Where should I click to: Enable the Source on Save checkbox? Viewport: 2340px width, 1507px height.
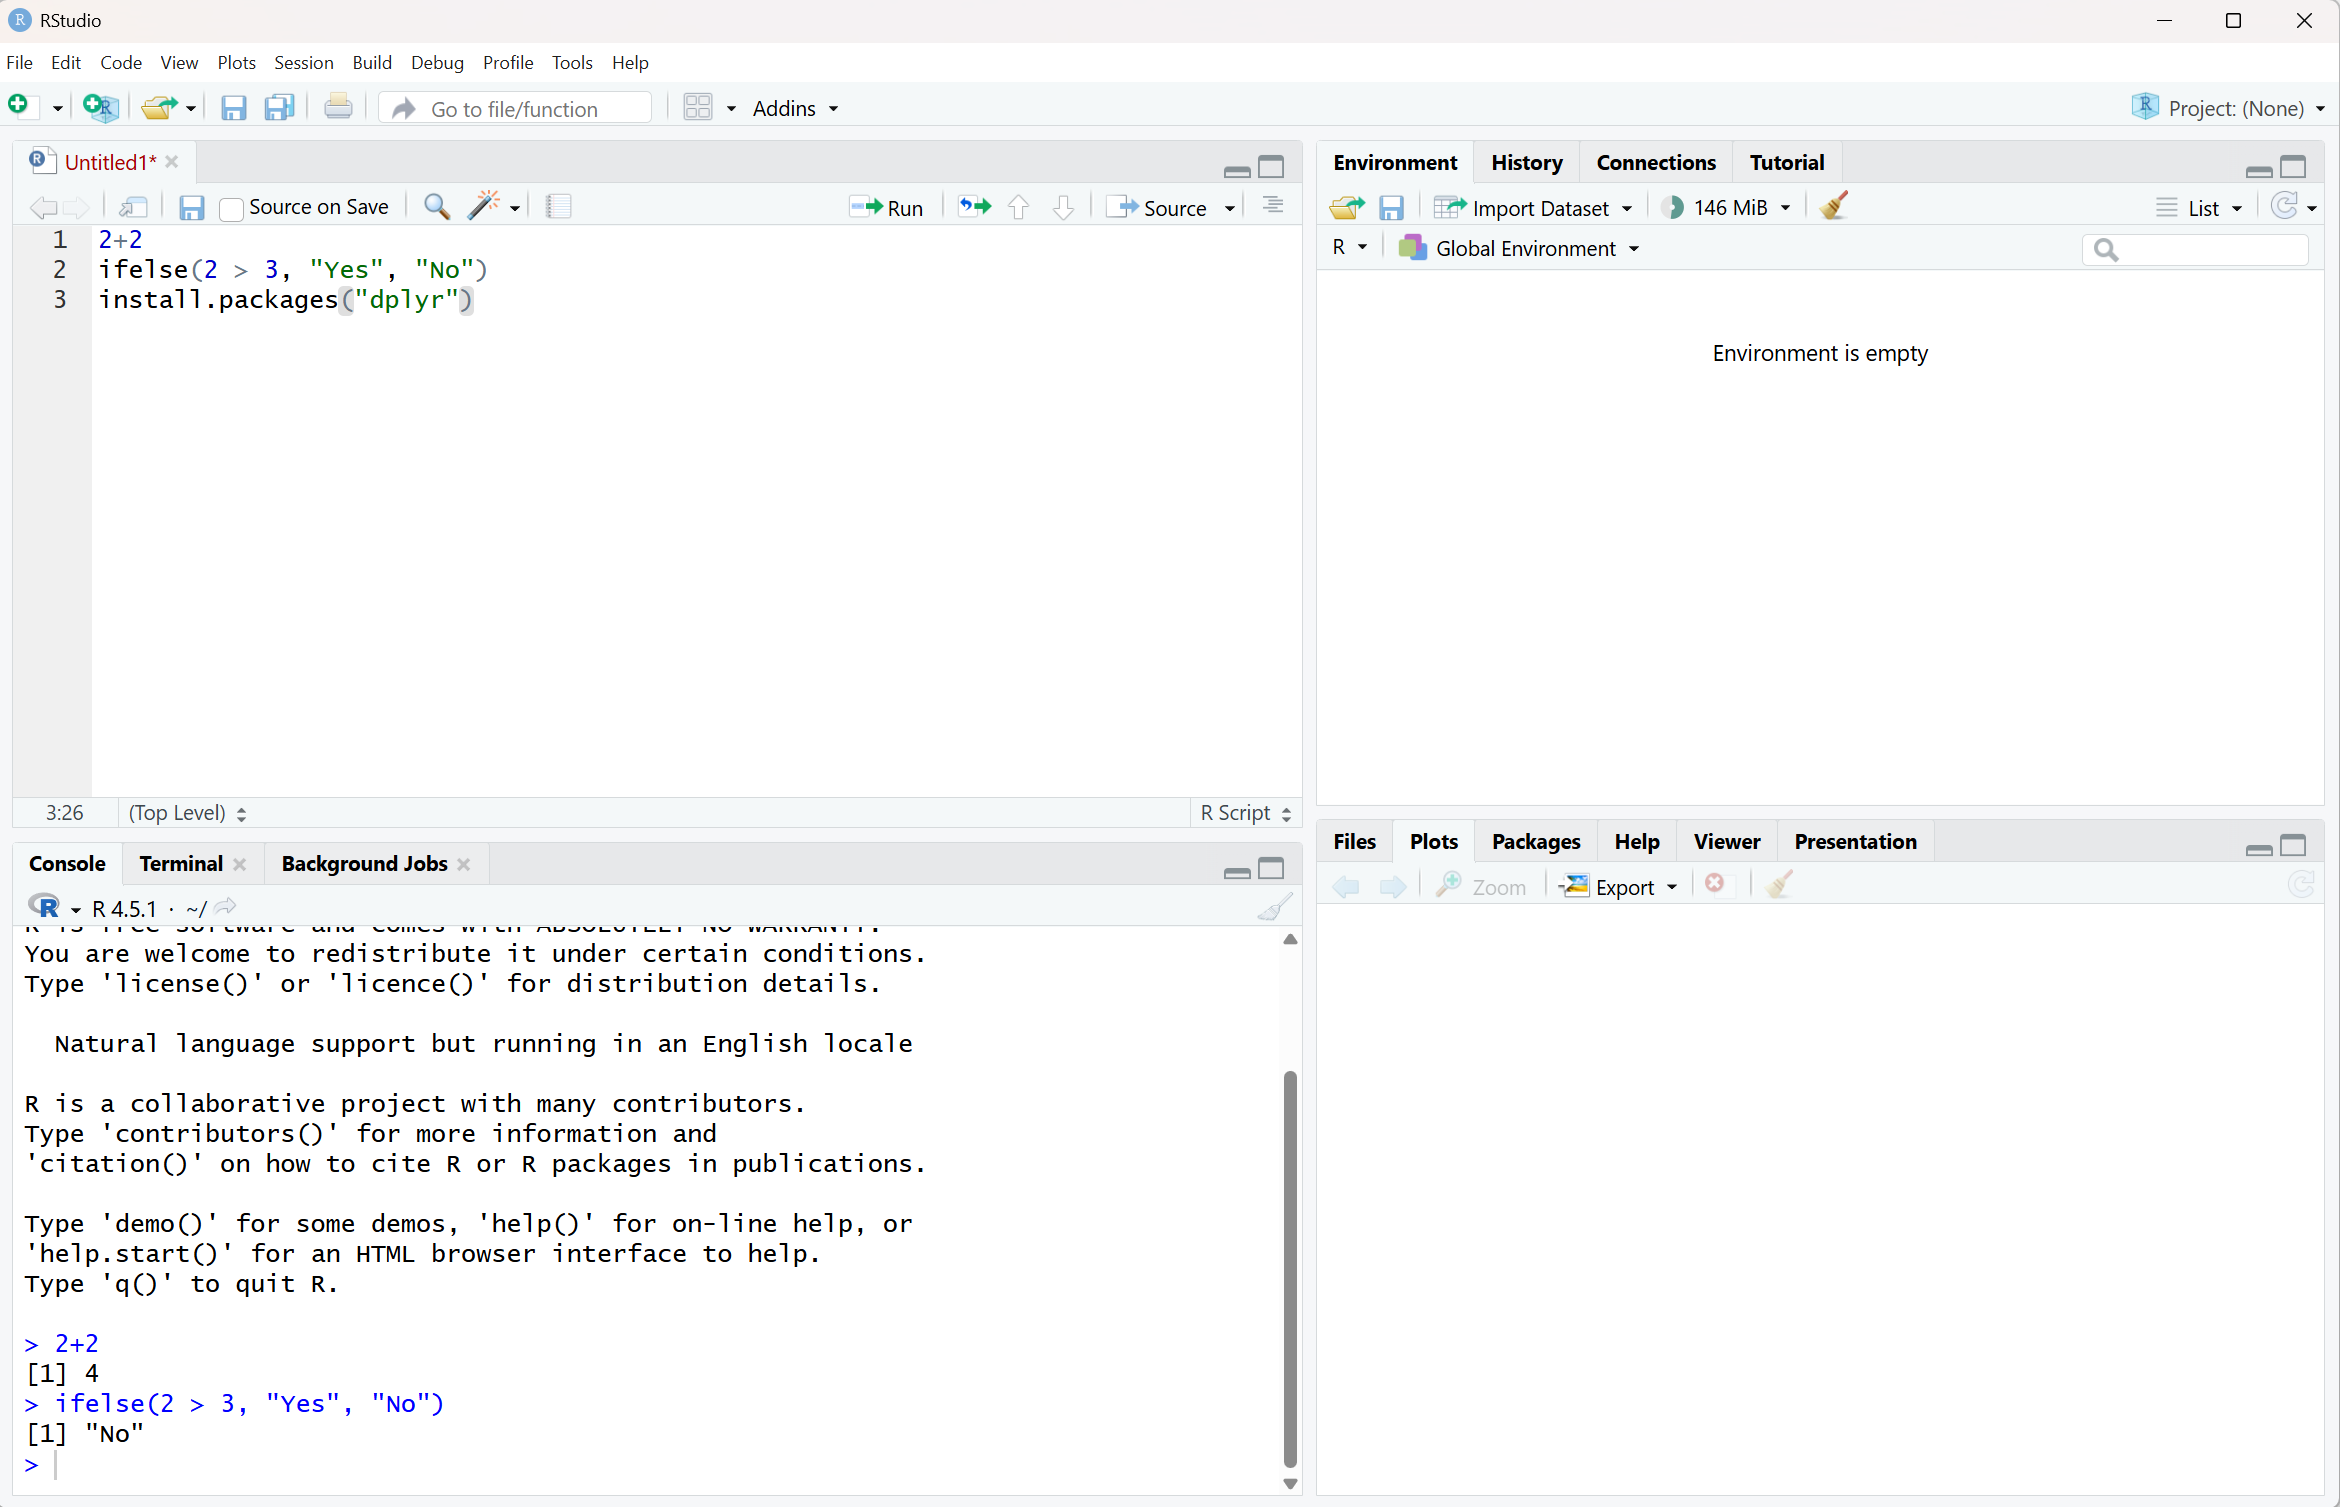pyautogui.click(x=231, y=208)
